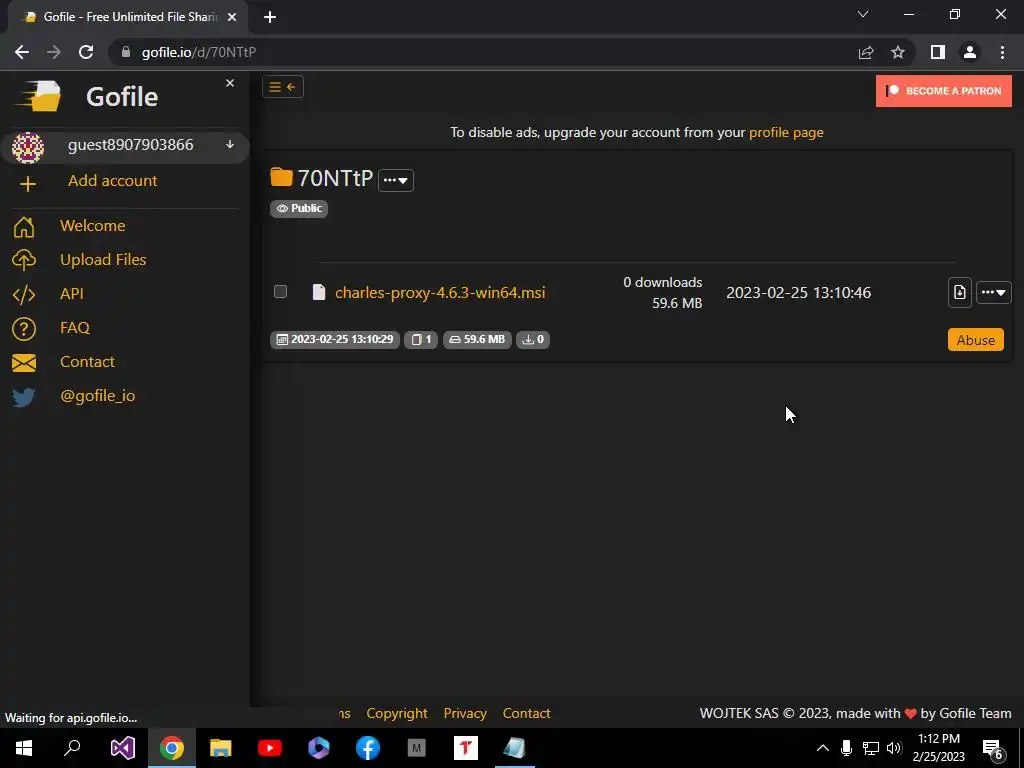
Task: Click the Become a Patron button
Action: pyautogui.click(x=944, y=91)
